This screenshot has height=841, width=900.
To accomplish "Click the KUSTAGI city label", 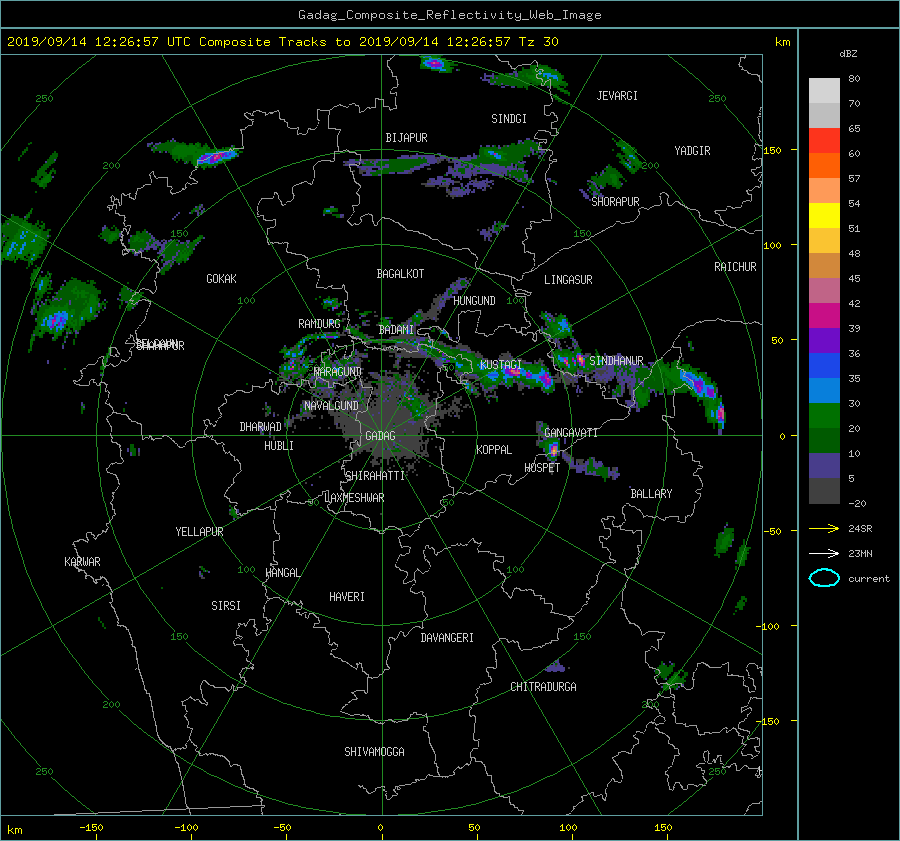I will point(501,365).
